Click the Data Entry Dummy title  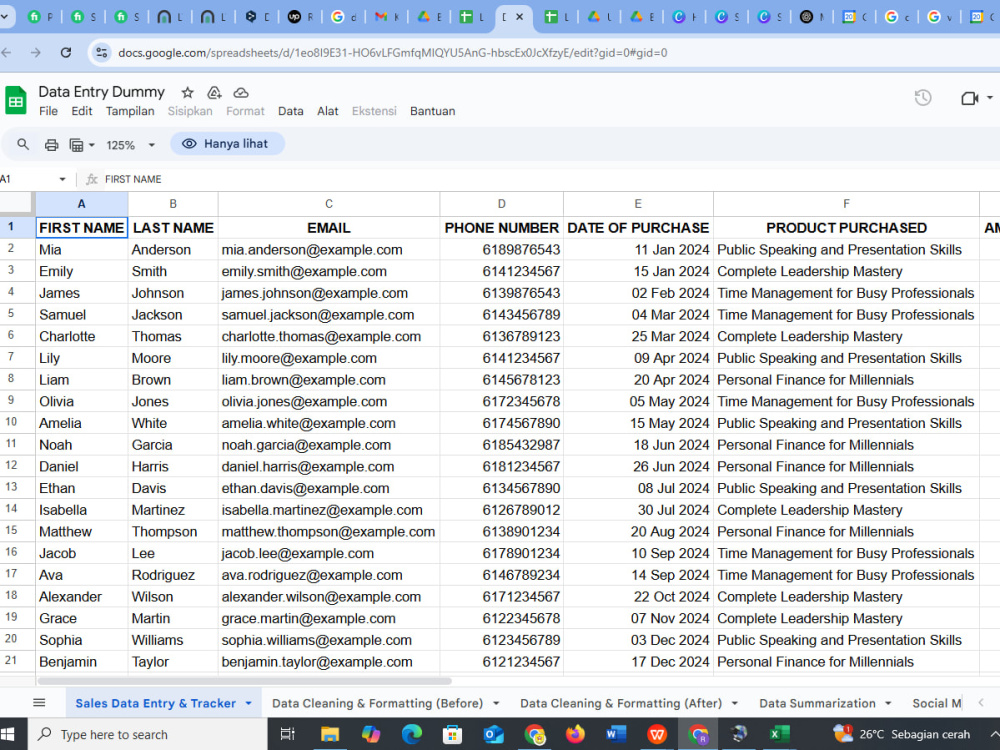pyautogui.click(x=101, y=92)
